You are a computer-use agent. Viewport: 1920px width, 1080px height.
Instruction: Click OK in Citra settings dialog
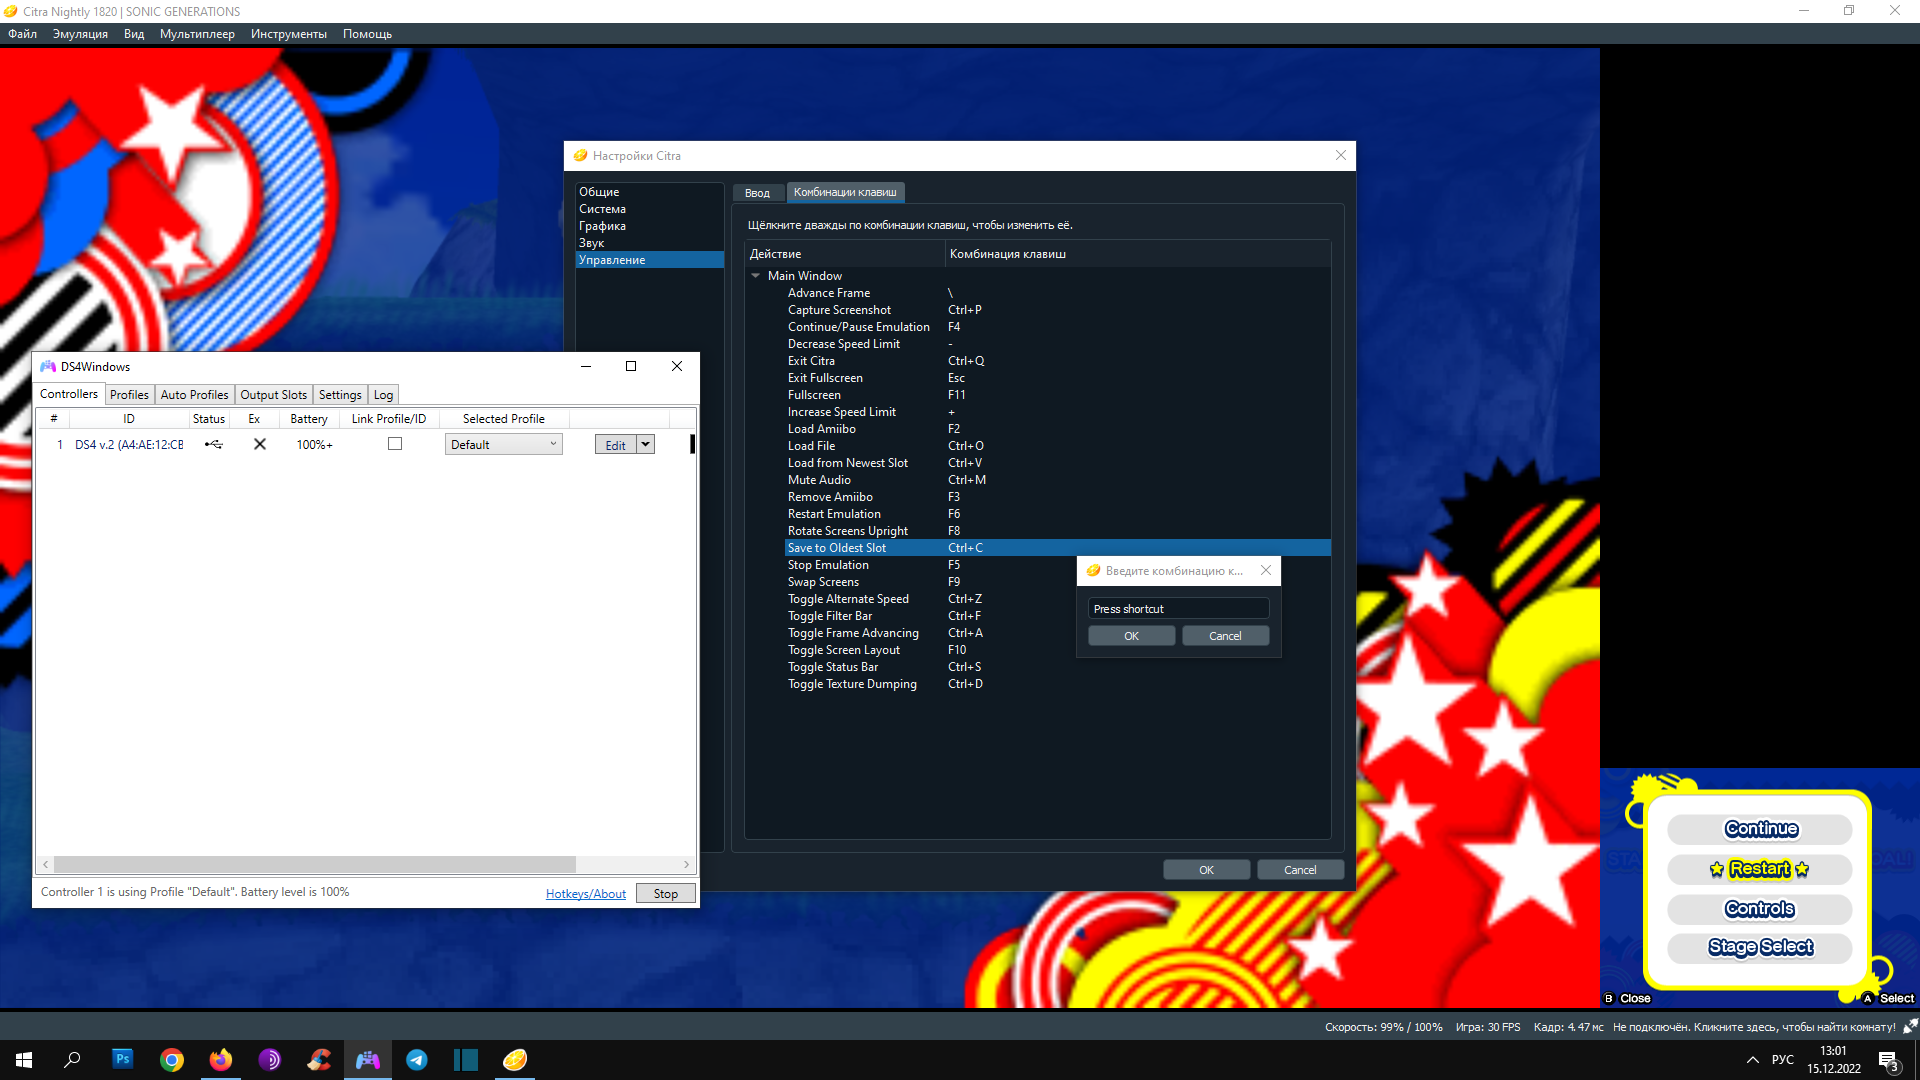pyautogui.click(x=1206, y=870)
